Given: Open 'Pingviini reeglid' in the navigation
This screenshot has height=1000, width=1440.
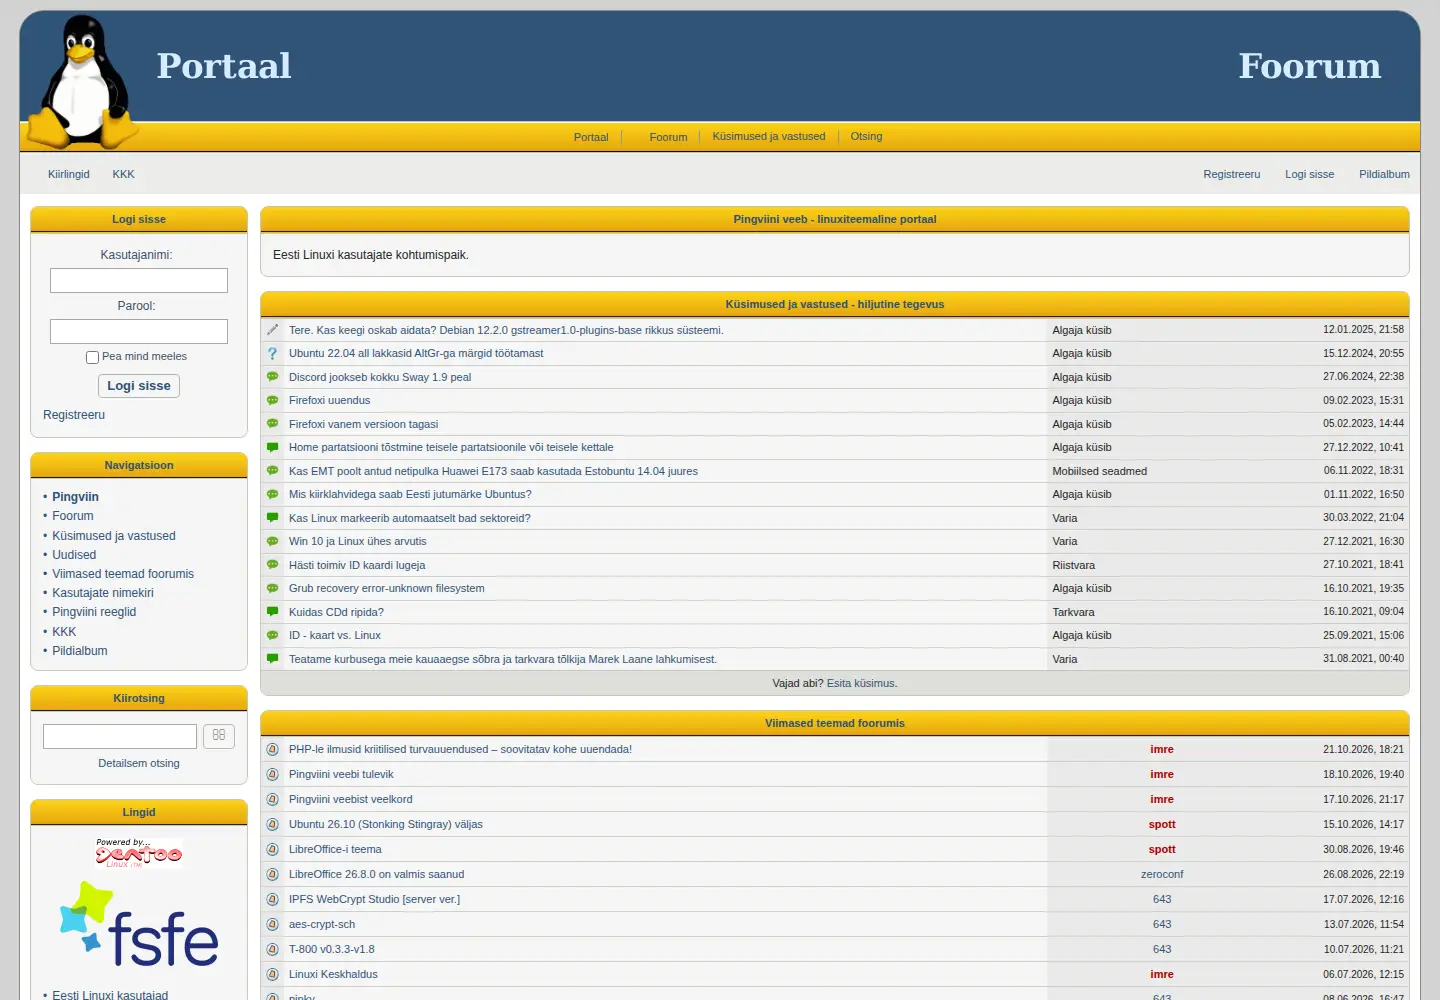Looking at the screenshot, I should [x=94, y=612].
